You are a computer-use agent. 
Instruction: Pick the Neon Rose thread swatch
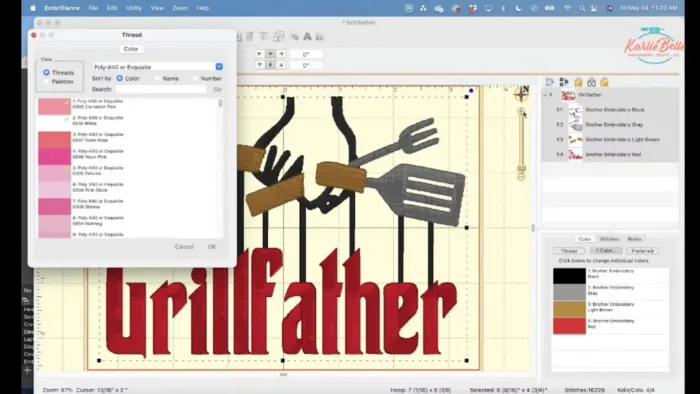(54, 140)
